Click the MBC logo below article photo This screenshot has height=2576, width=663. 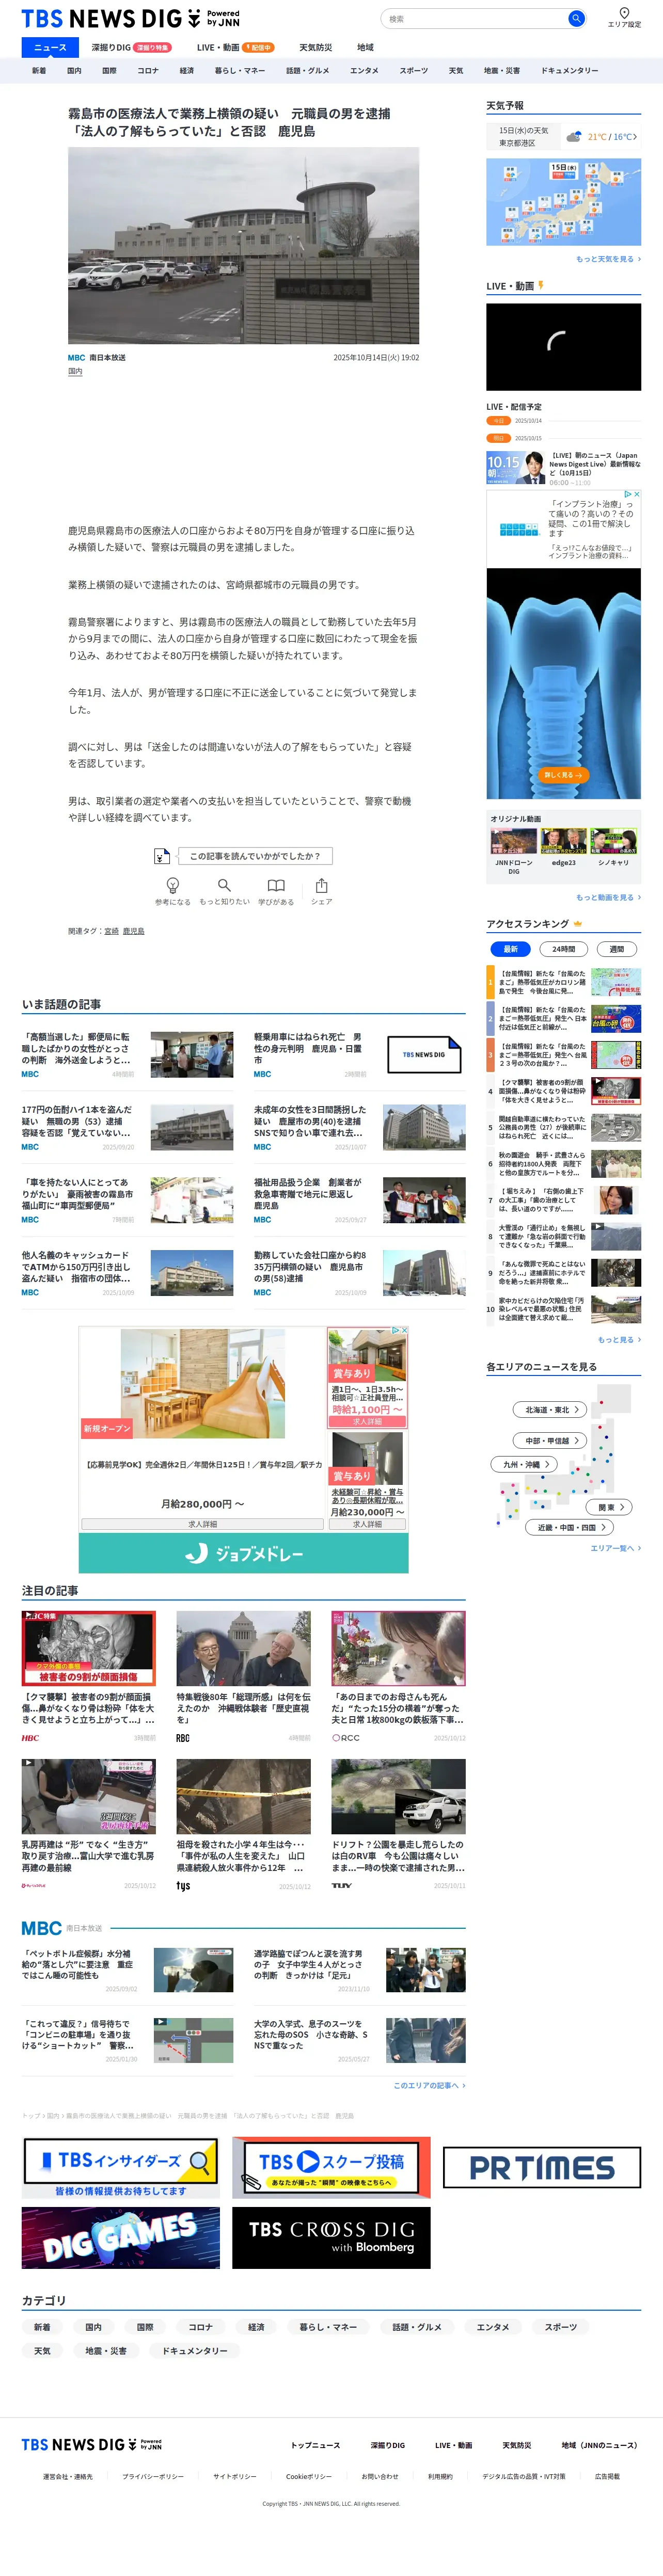coord(76,357)
